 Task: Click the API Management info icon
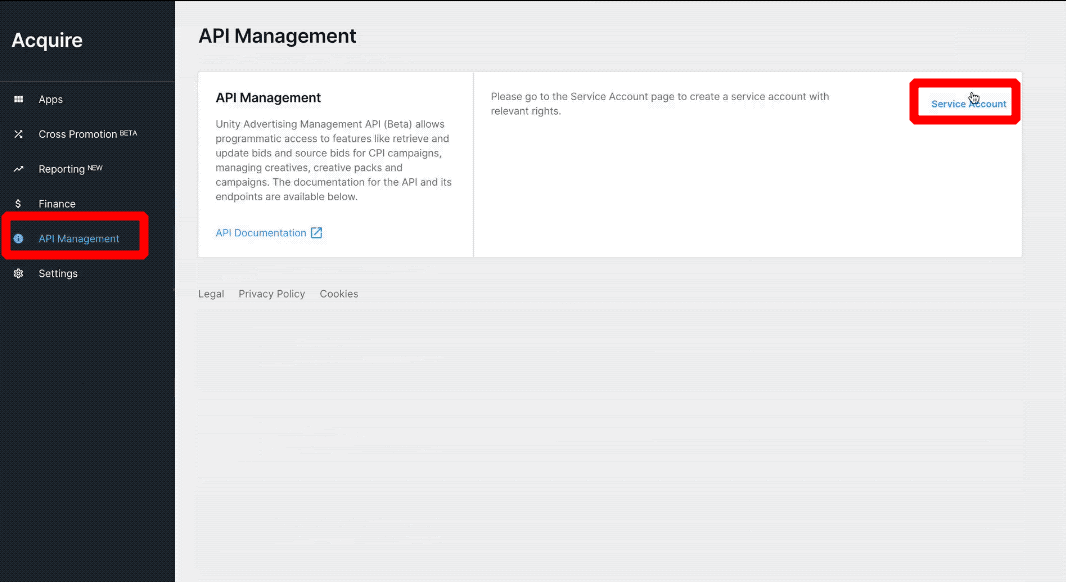click(18, 239)
